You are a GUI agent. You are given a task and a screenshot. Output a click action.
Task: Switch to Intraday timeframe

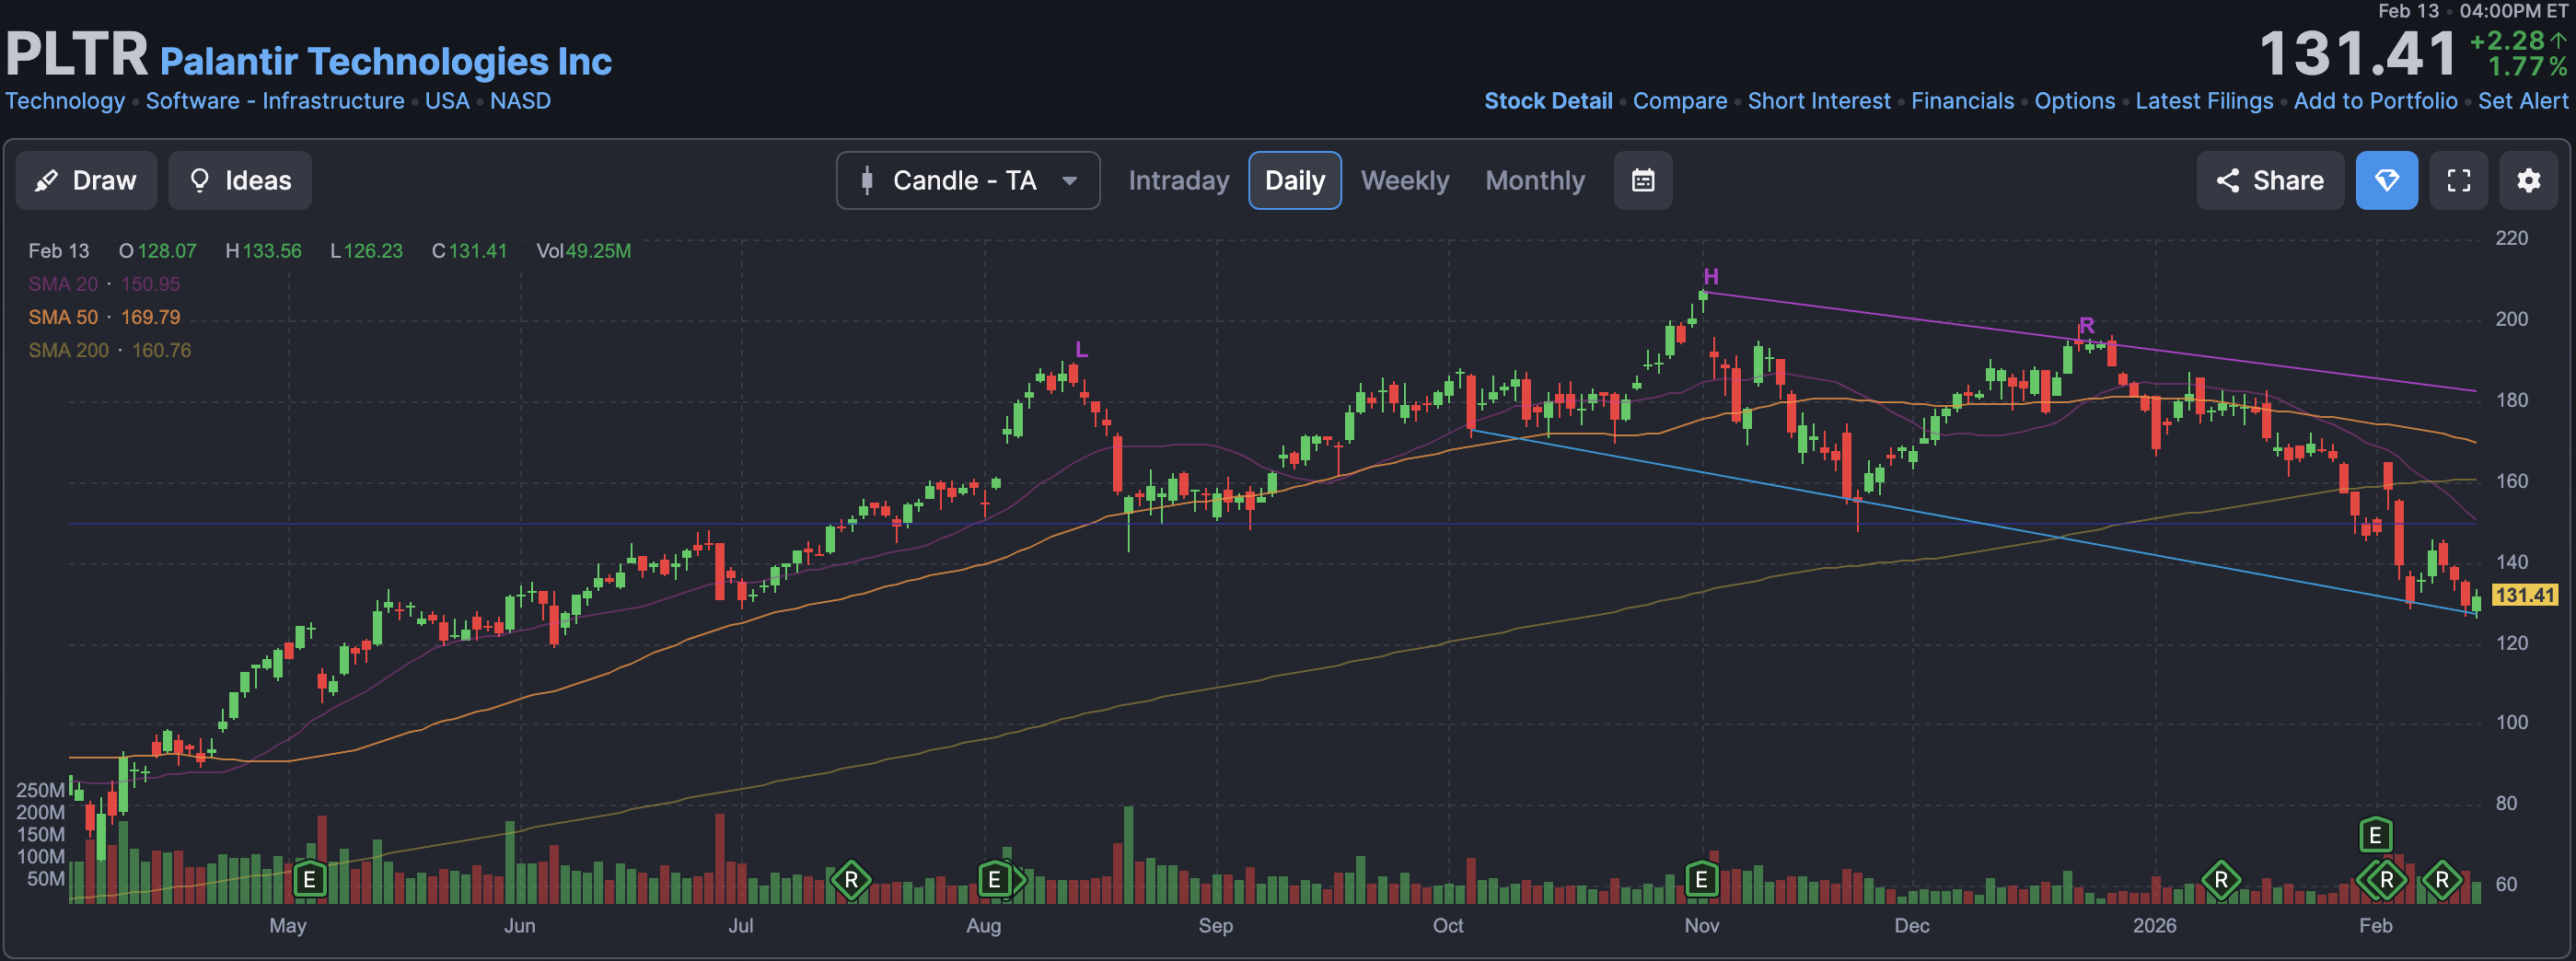1179,180
